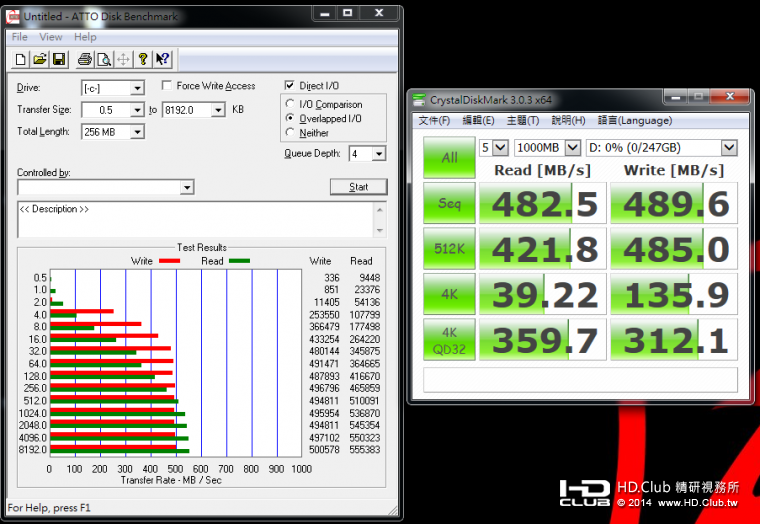760x524 pixels.
Task: Open the 主題(T) menu in CrystalDiskMark
Action: pos(523,121)
